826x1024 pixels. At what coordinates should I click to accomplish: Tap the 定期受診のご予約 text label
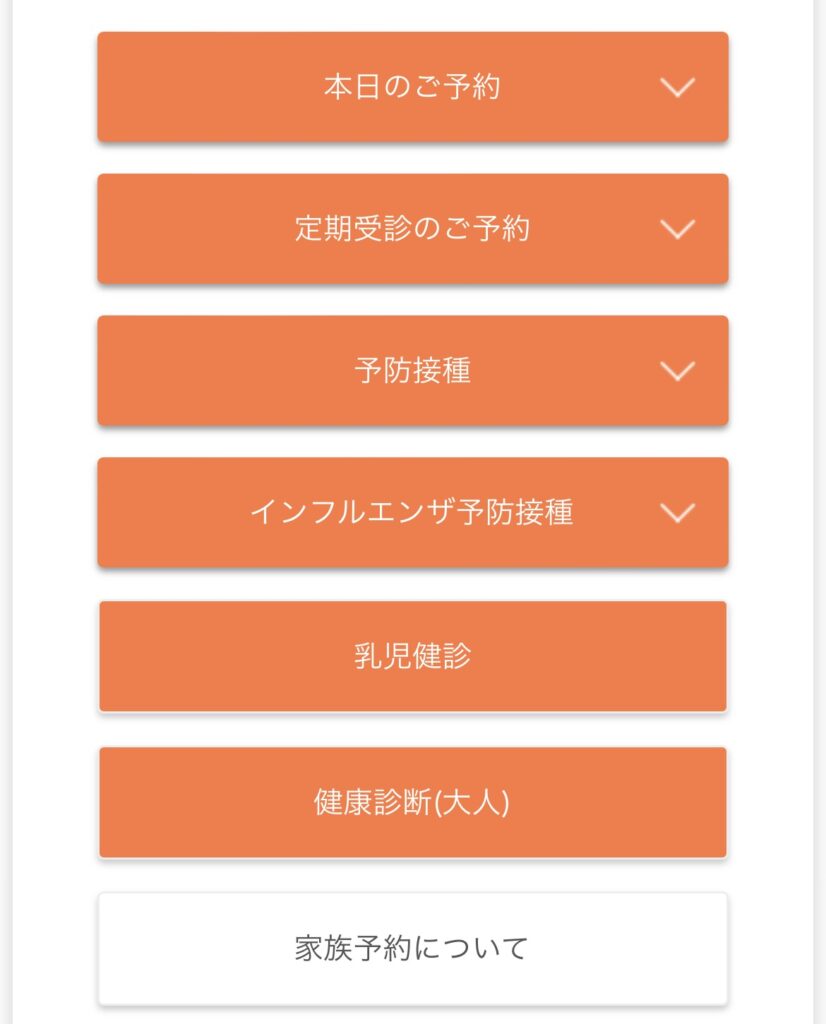(412, 230)
